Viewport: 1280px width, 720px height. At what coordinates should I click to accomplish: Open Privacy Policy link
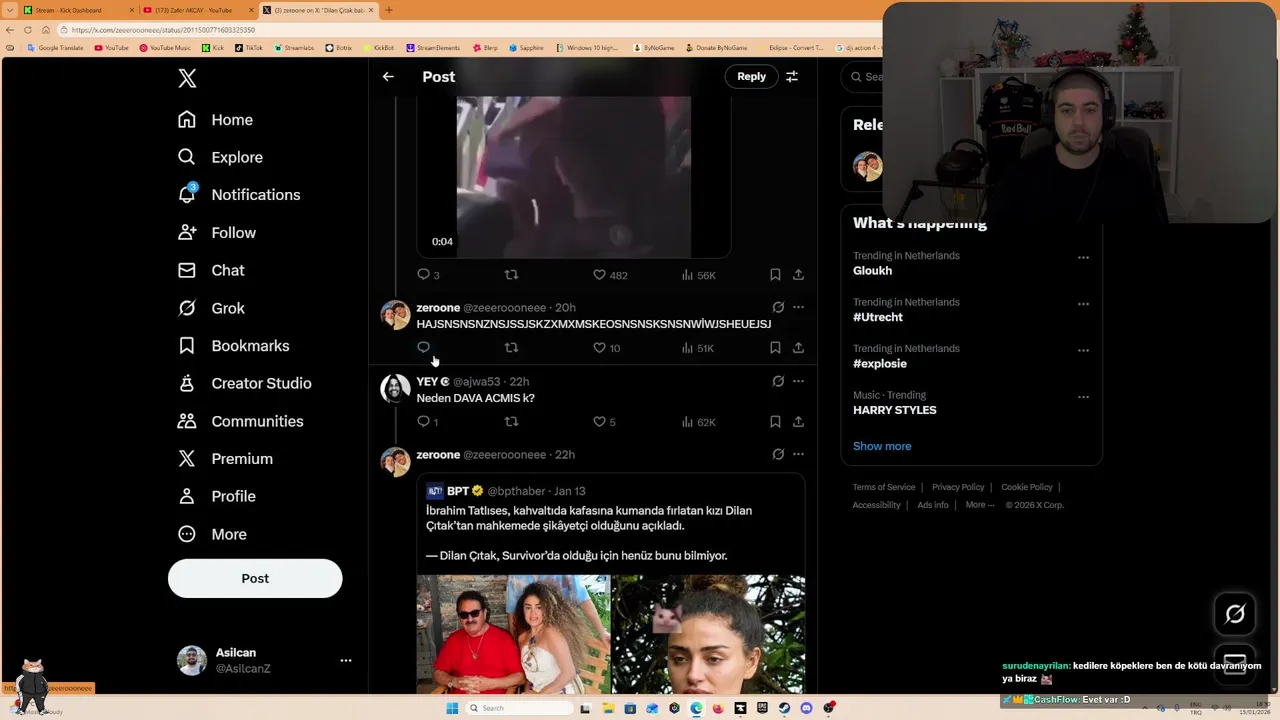(958, 487)
